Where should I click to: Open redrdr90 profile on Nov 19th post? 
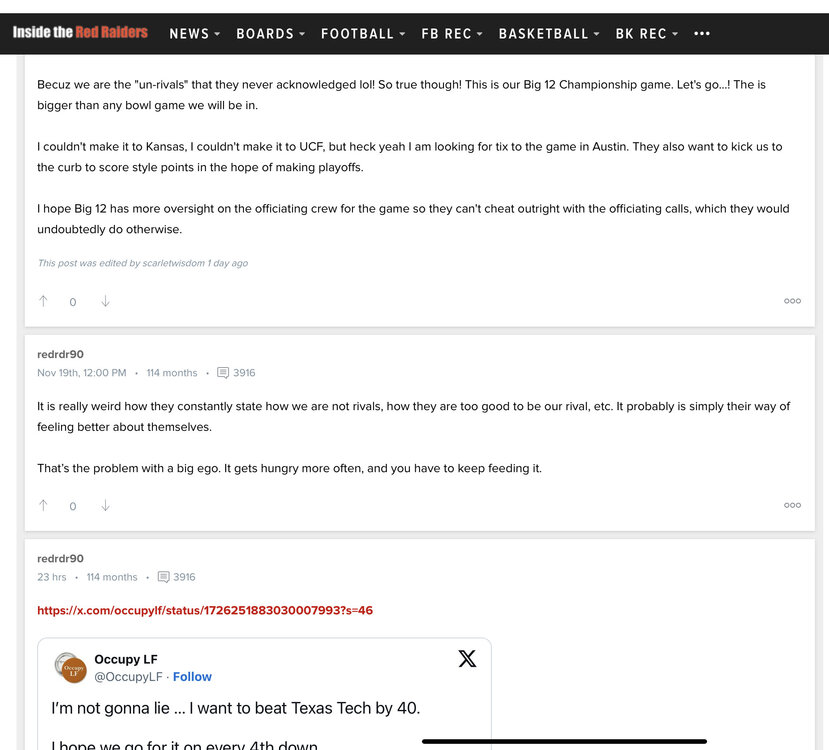[60, 354]
